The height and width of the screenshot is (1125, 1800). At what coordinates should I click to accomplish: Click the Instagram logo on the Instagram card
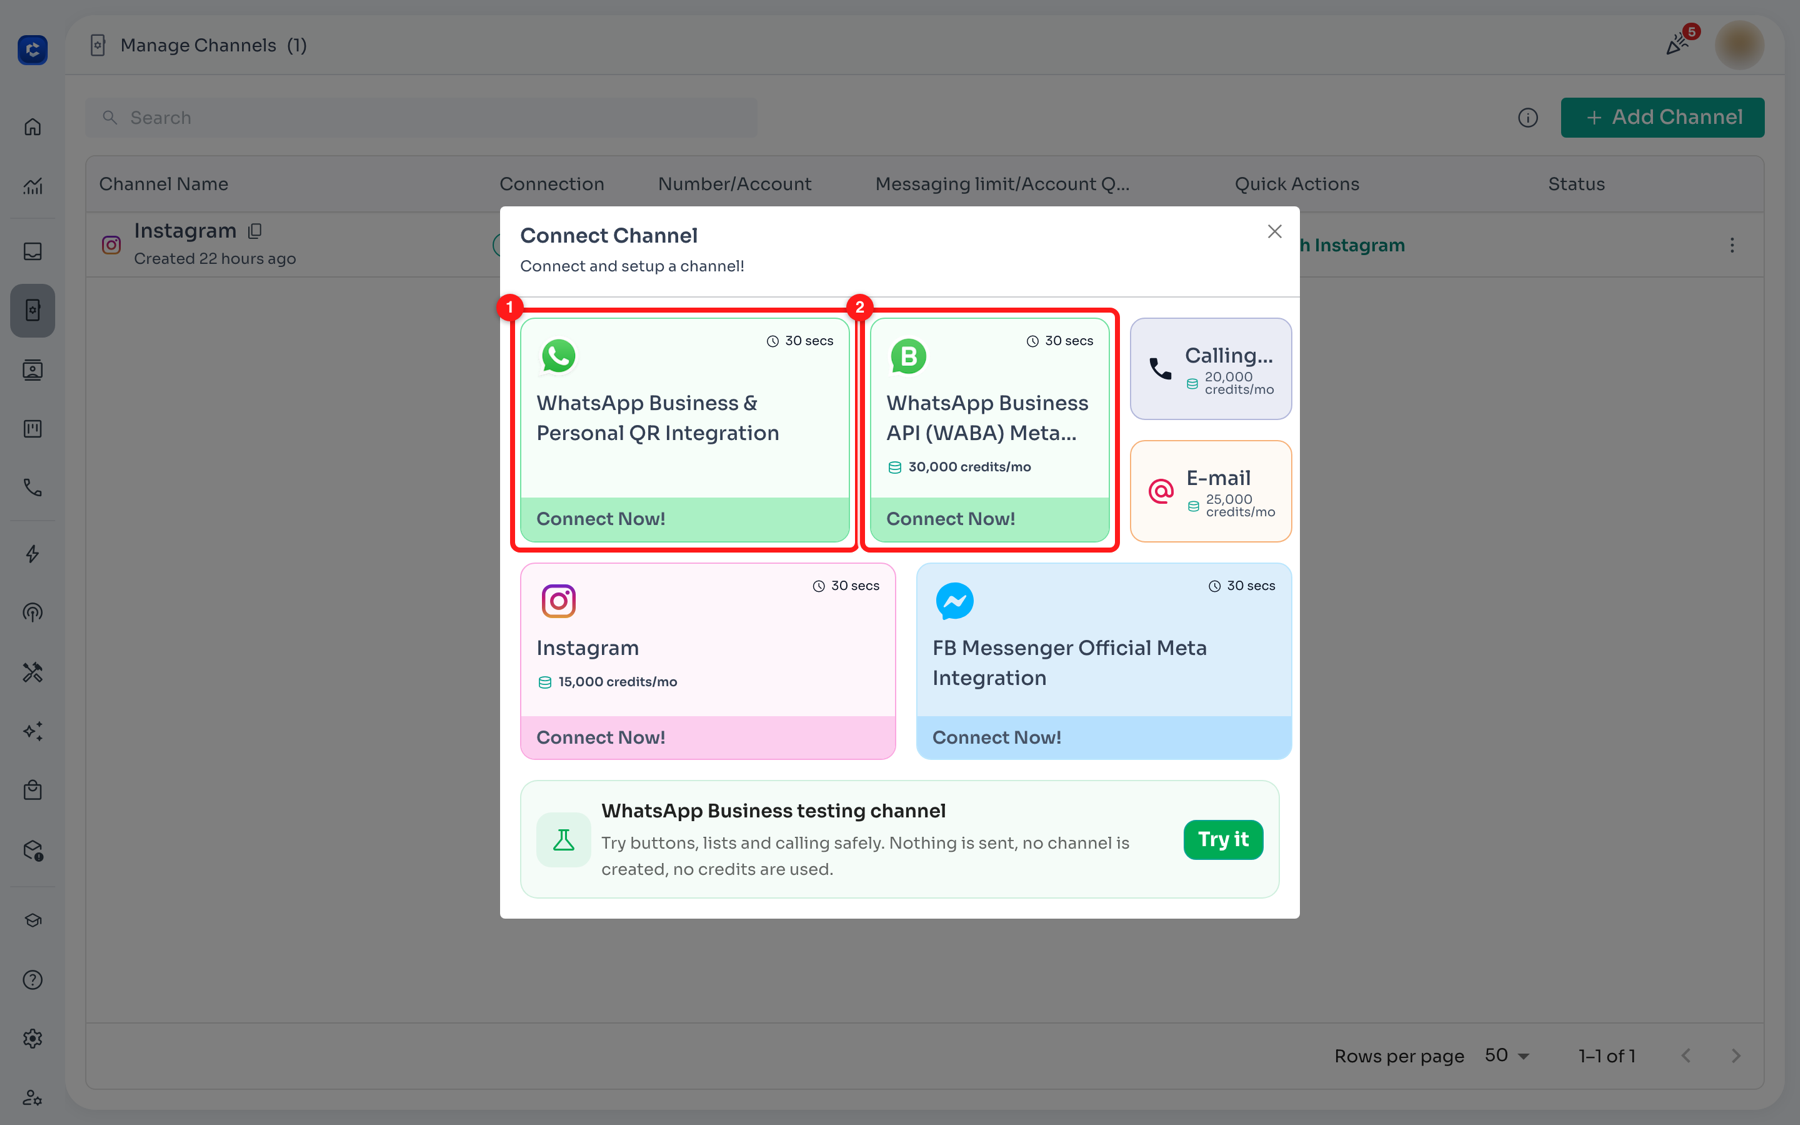(x=558, y=600)
